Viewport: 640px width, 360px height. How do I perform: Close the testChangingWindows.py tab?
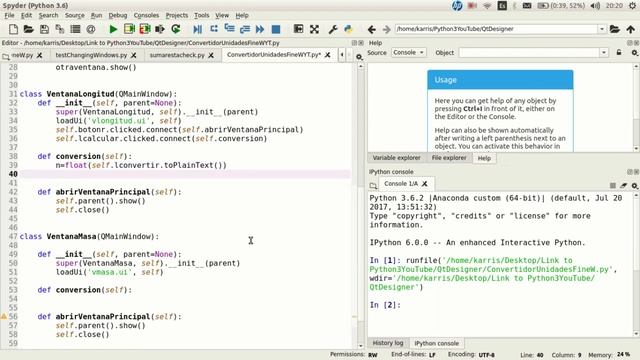[x=134, y=55]
